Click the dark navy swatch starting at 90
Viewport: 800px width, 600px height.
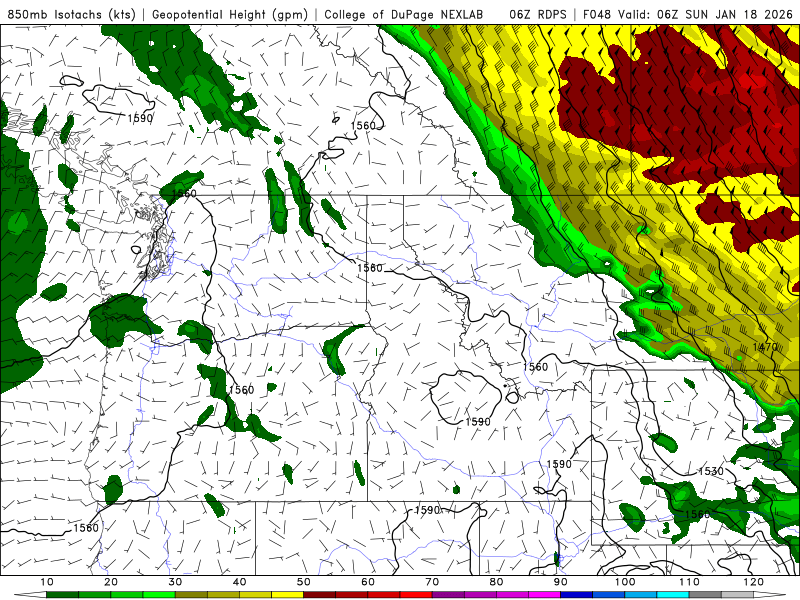(577, 595)
